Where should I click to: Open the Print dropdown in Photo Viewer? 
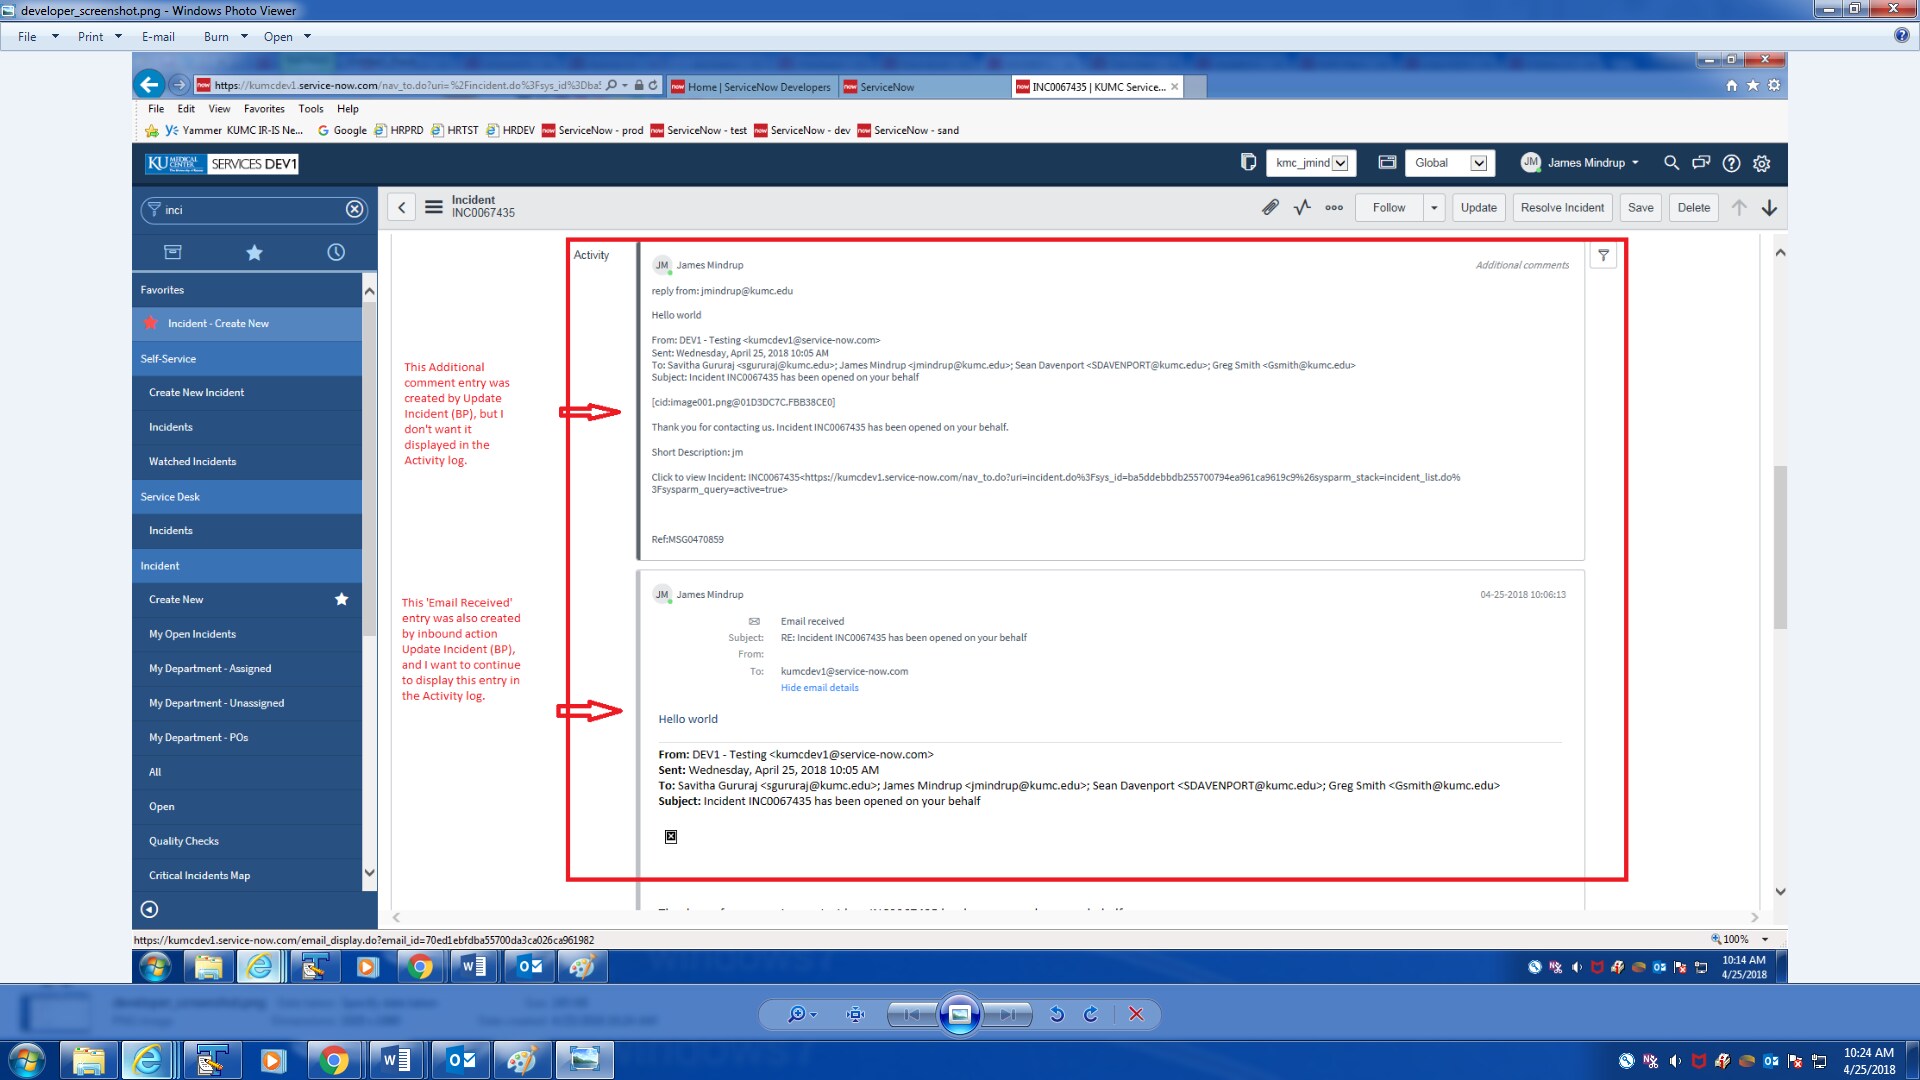99,37
